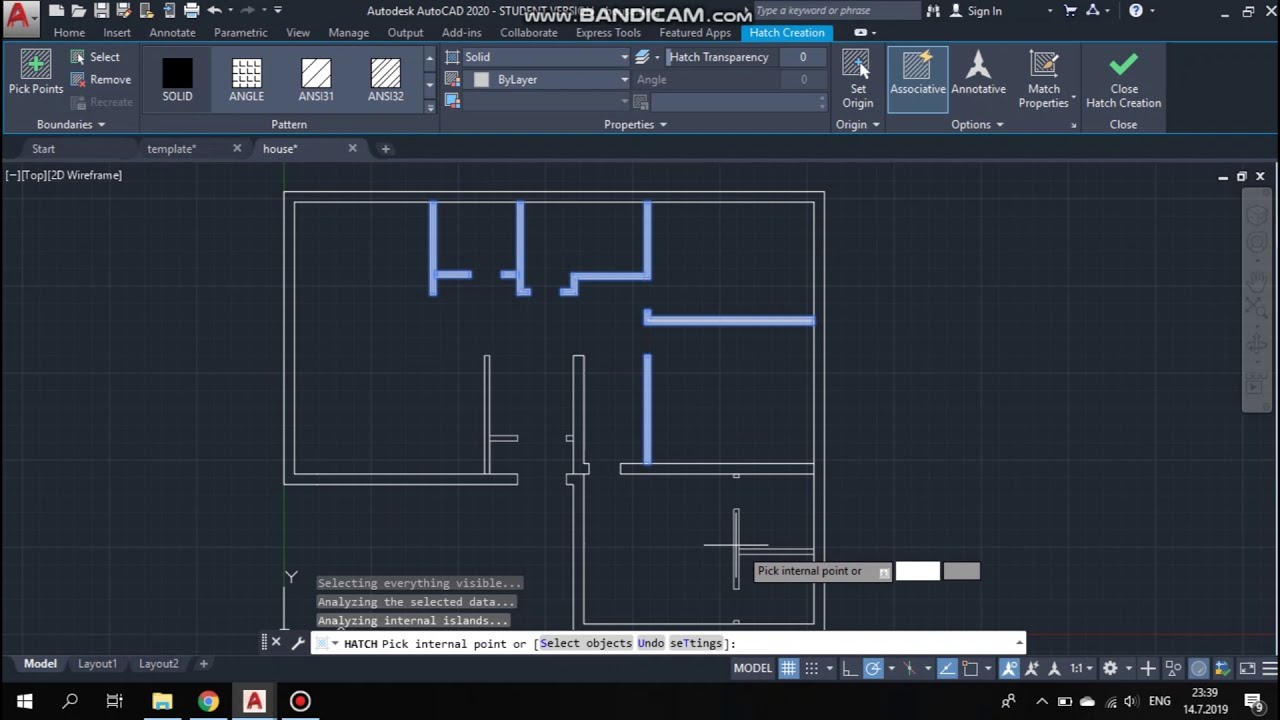Close the house* drawing tab

pyautogui.click(x=352, y=149)
